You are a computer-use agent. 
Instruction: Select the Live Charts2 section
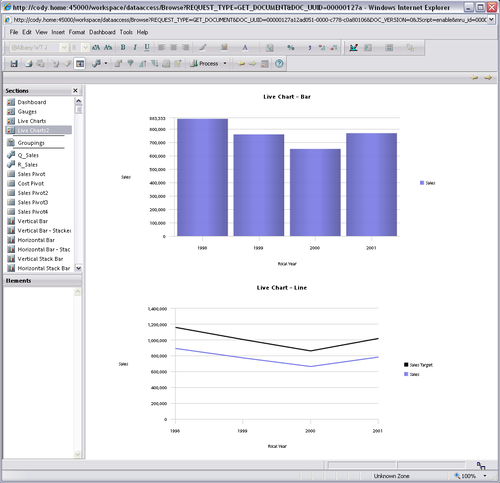[x=38, y=130]
